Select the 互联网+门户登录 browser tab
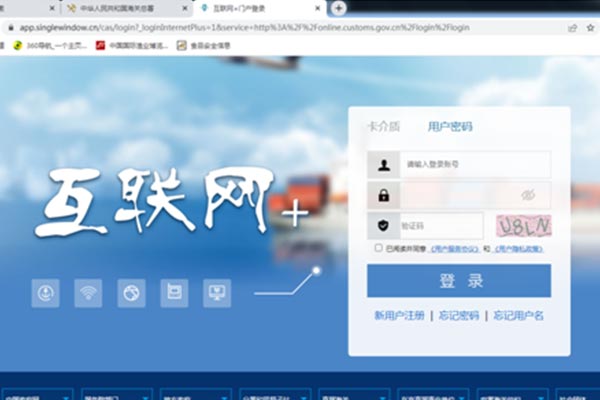 260,8
